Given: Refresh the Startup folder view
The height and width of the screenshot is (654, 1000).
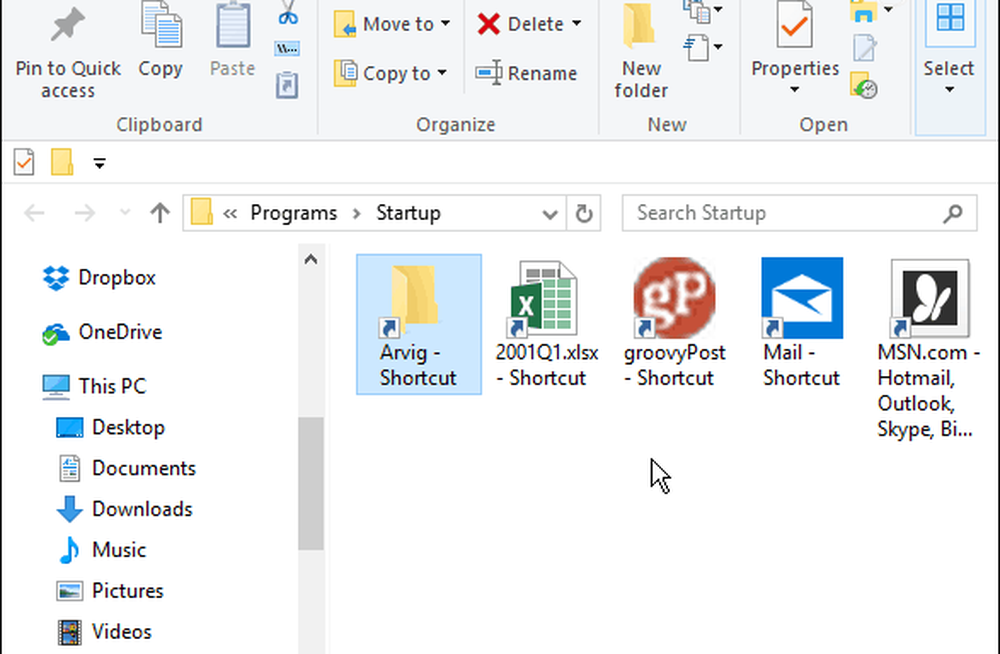Looking at the screenshot, I should 583,213.
